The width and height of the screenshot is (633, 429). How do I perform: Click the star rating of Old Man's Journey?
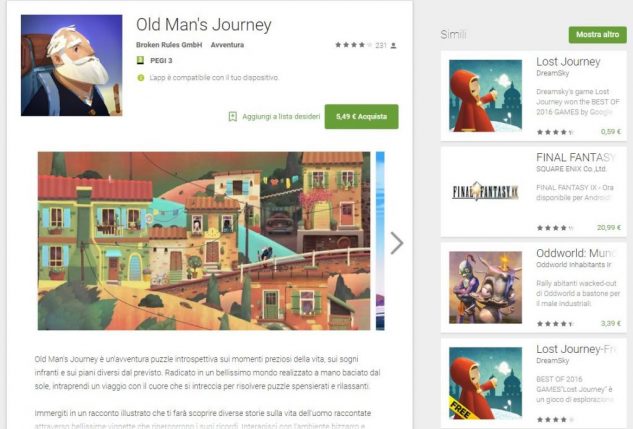[x=354, y=45]
